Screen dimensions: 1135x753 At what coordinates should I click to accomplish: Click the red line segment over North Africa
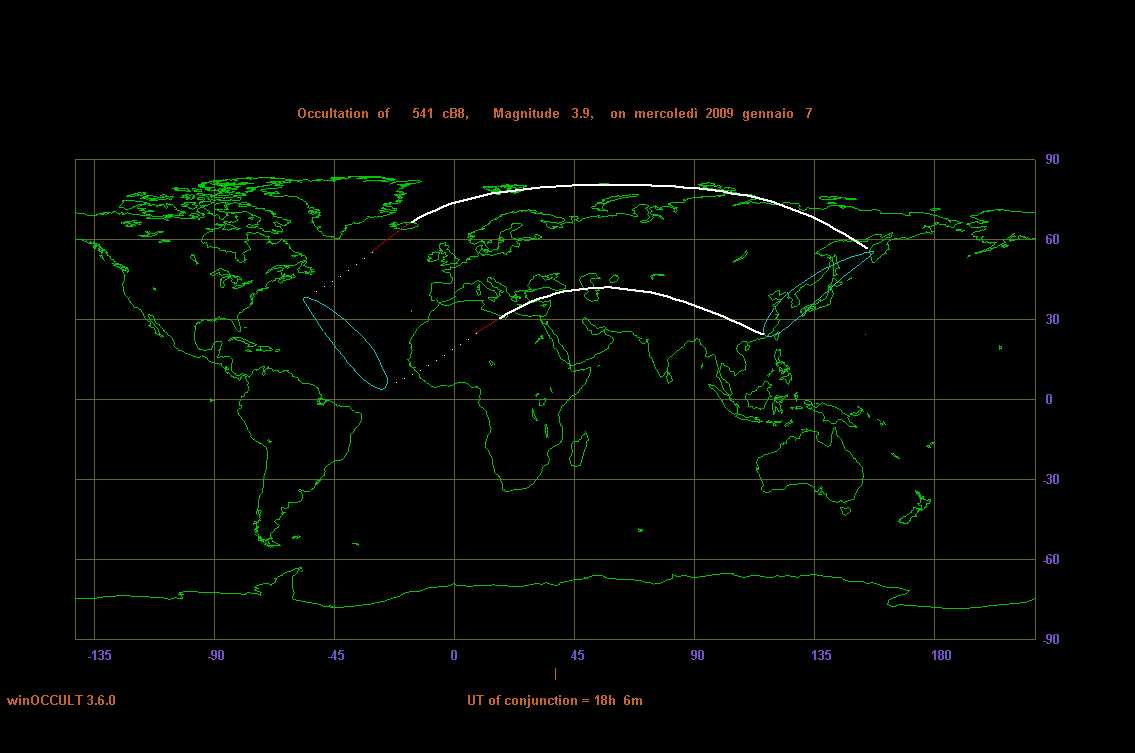click(487, 327)
